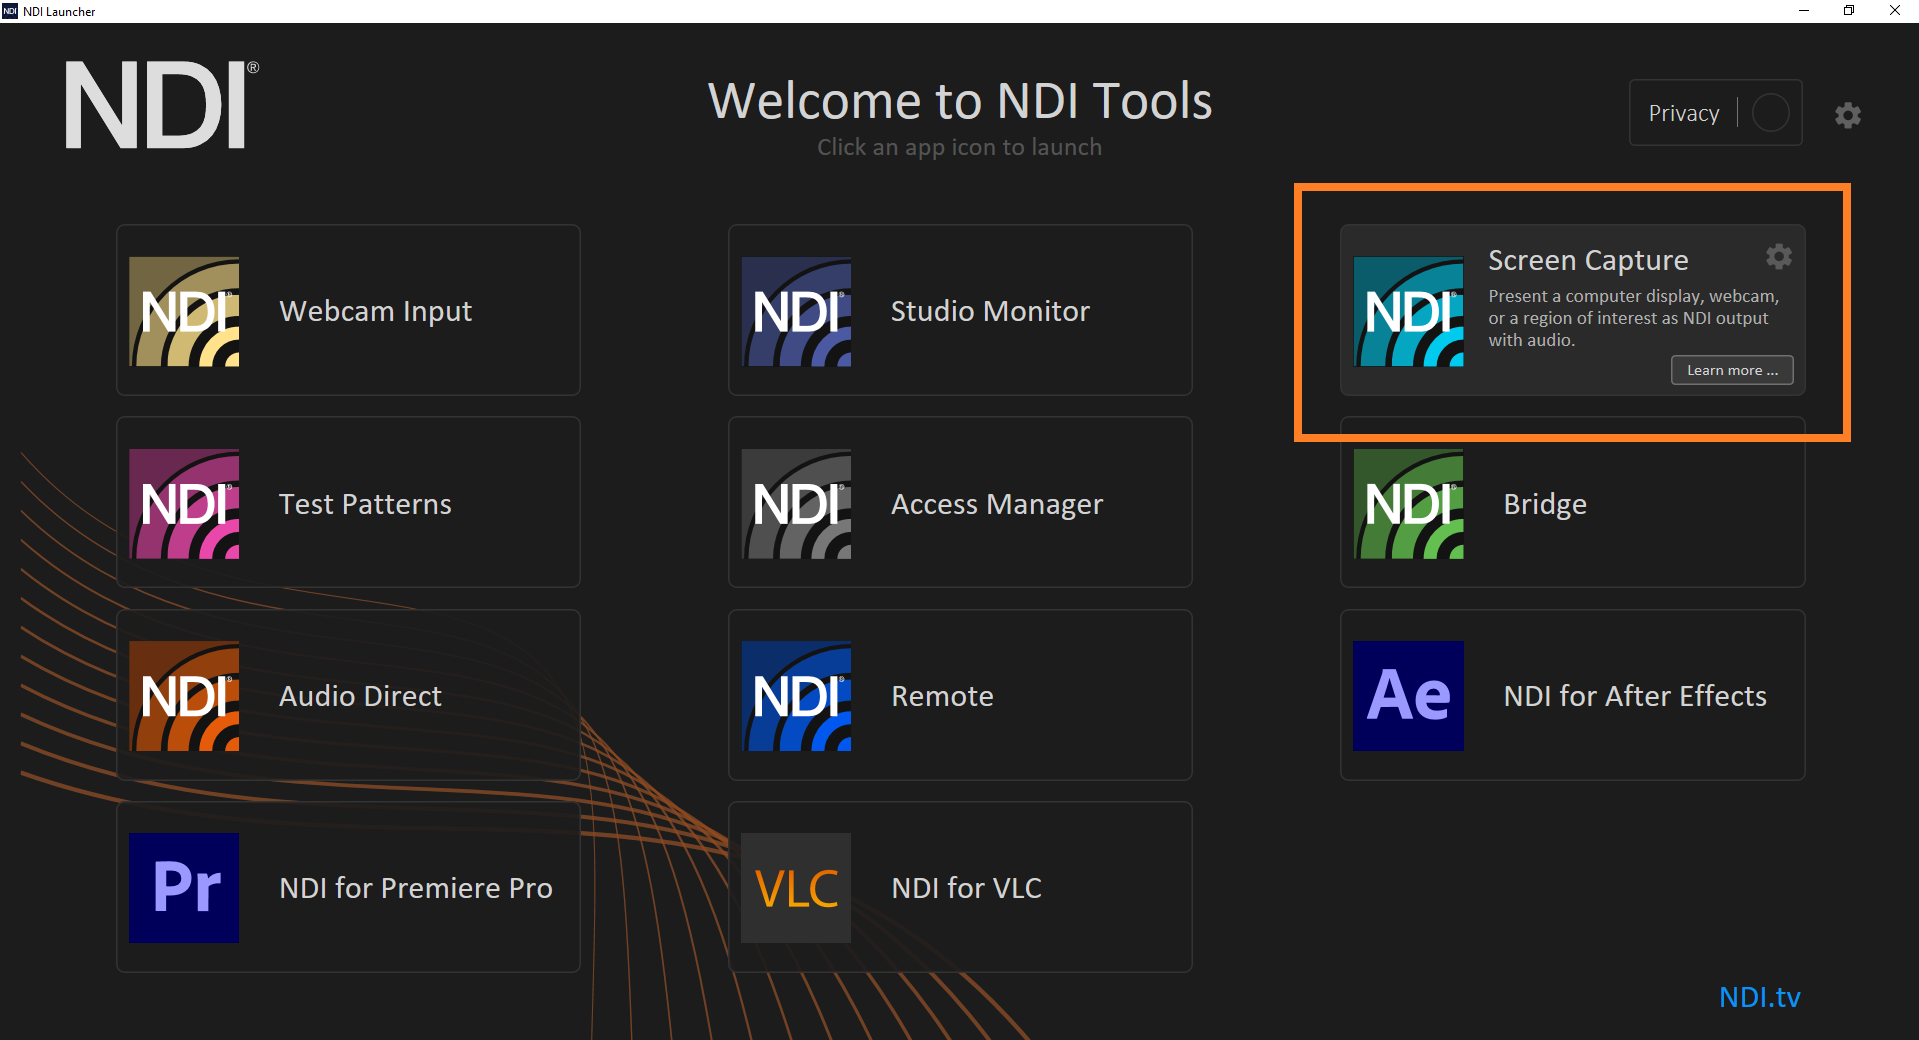The width and height of the screenshot is (1919, 1040).
Task: Click Learn more for Screen Capture
Action: point(1732,370)
